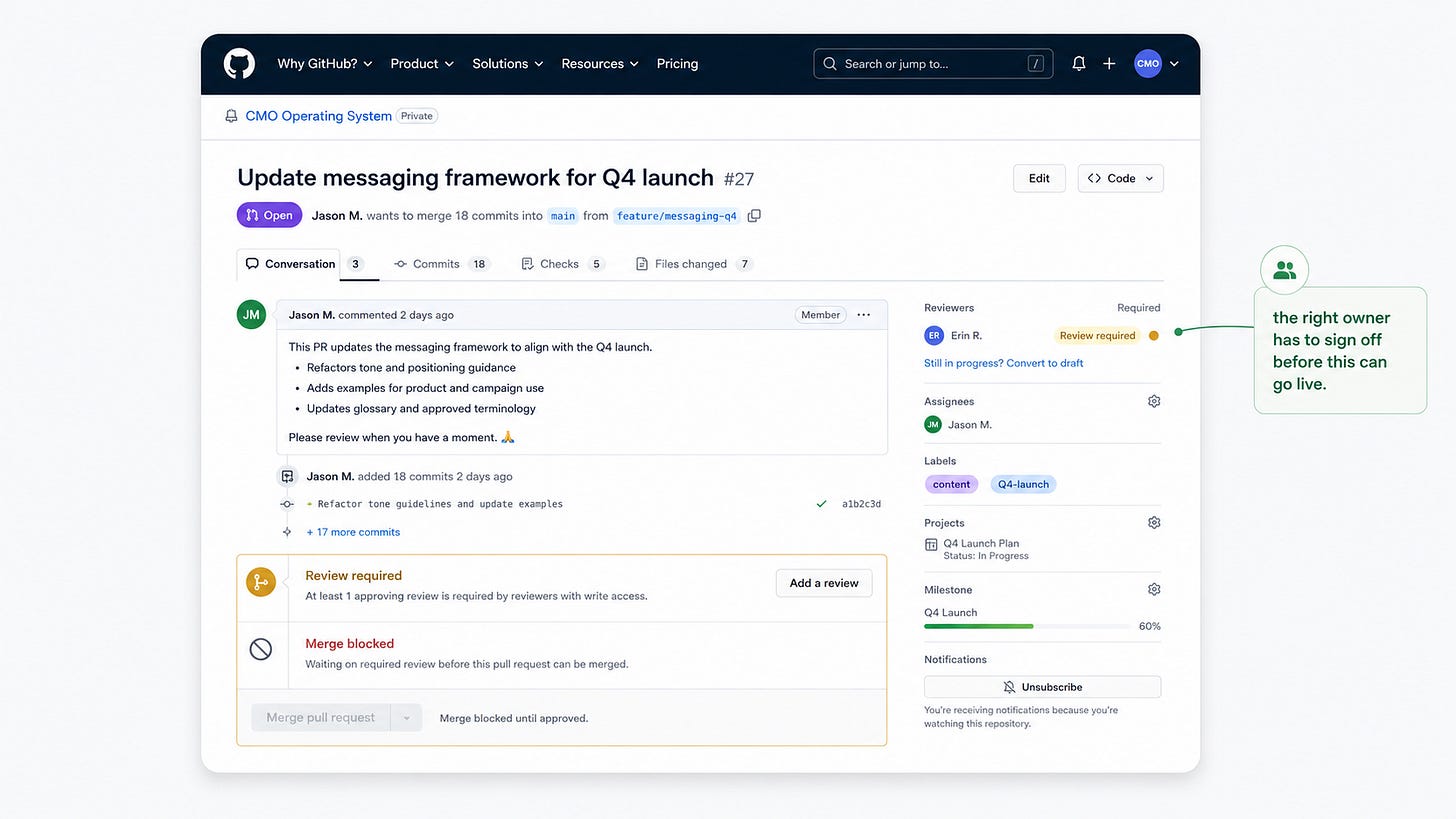Click the Erin R. reviewer name
The width and height of the screenshot is (1456, 819).
pos(965,336)
